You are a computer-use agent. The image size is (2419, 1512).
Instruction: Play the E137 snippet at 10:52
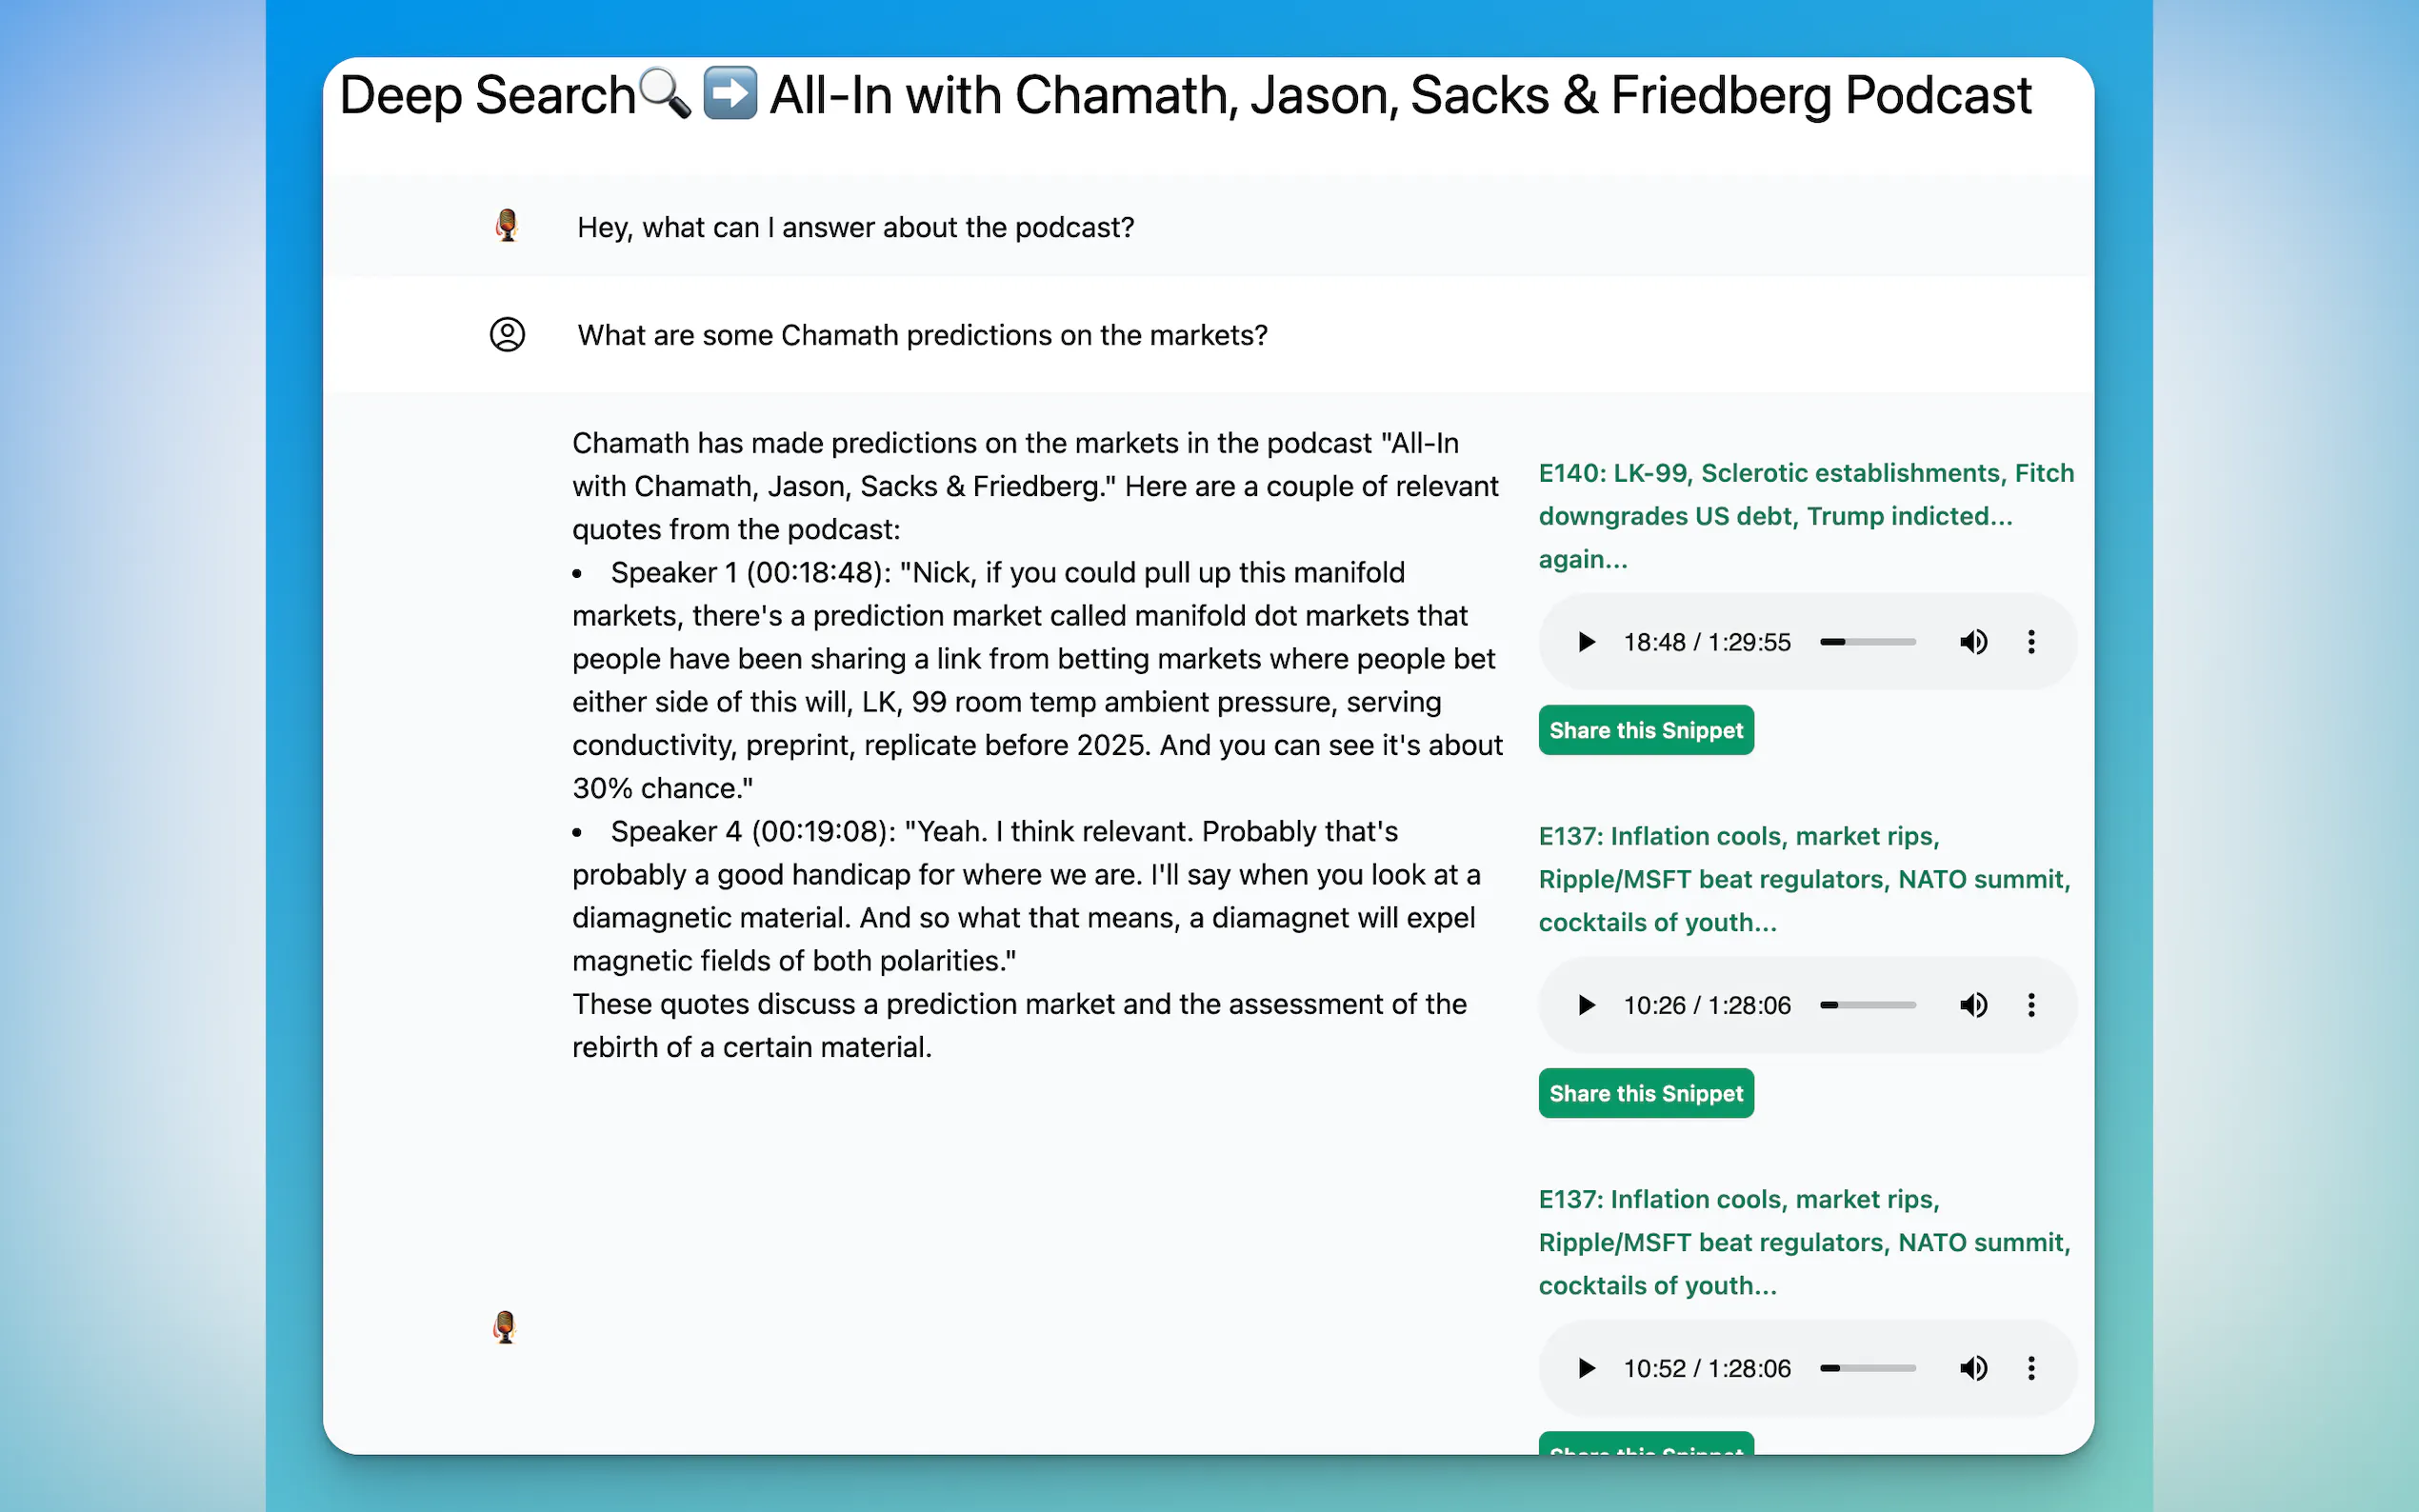coord(1586,1368)
